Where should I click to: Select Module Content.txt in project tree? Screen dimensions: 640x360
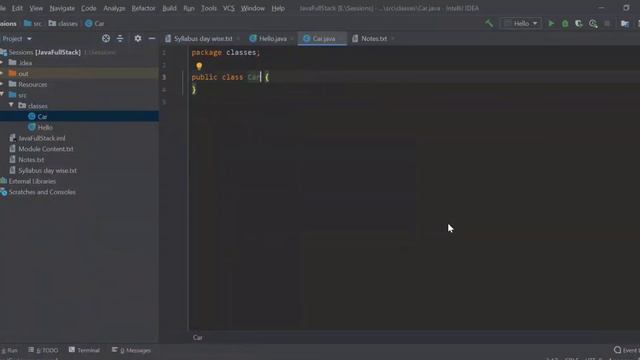pyautogui.click(x=46, y=149)
